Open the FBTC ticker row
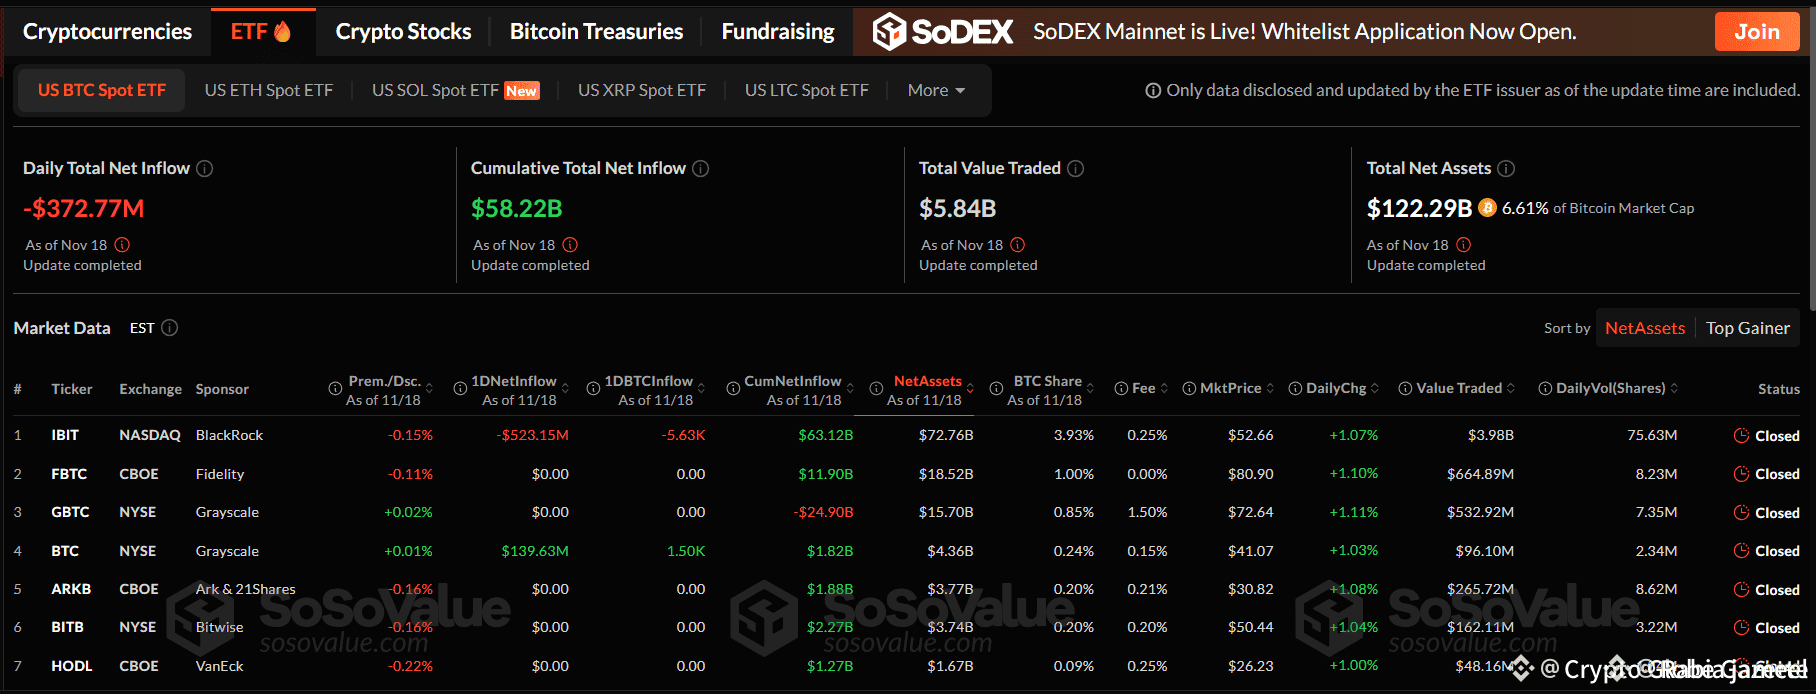The image size is (1816, 694). click(x=69, y=474)
